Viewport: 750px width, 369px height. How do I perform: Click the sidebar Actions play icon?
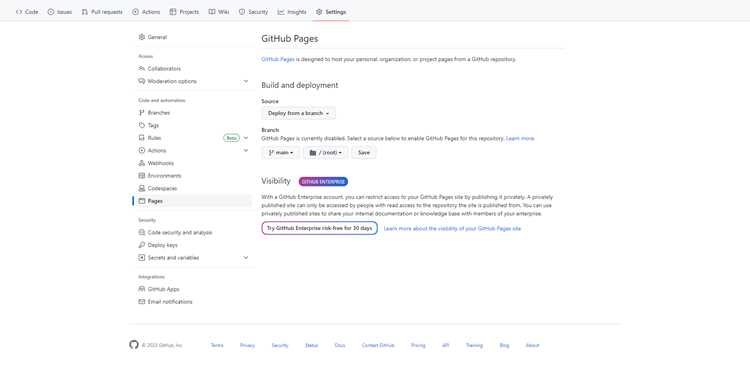pyautogui.click(x=142, y=150)
